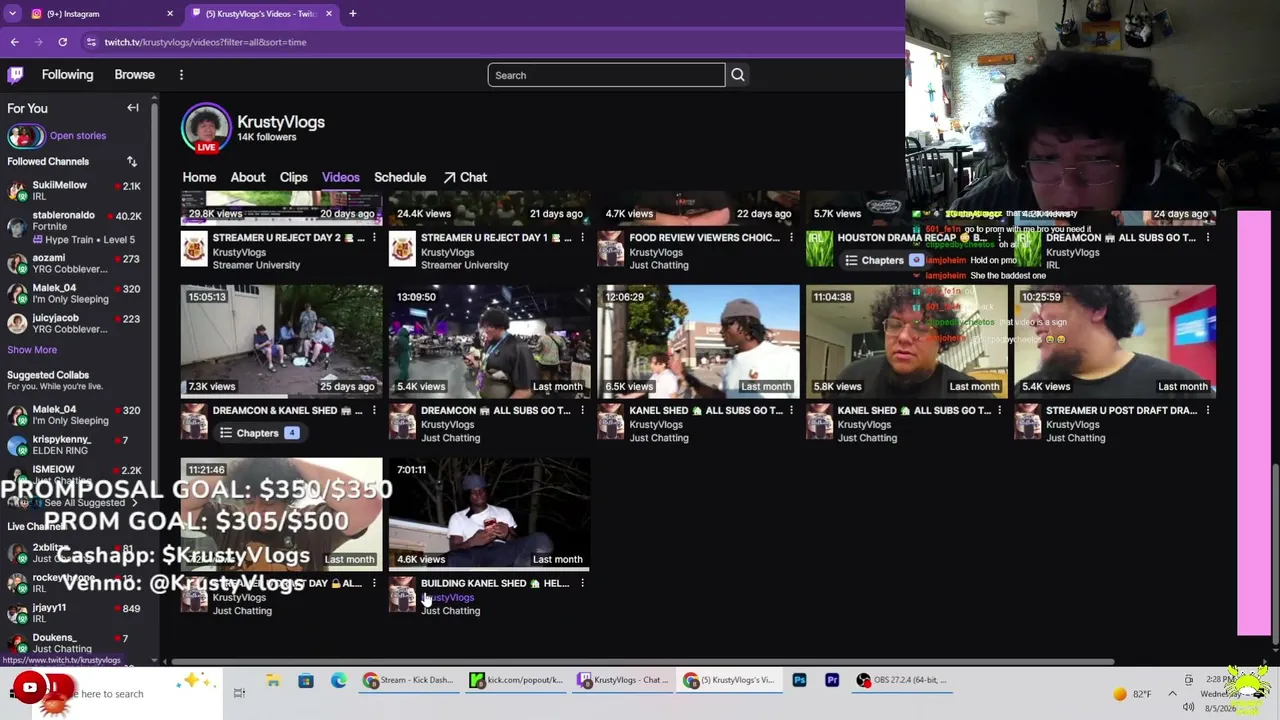
Task: Open options for BUILDING KANEL SHED video
Action: 582,584
